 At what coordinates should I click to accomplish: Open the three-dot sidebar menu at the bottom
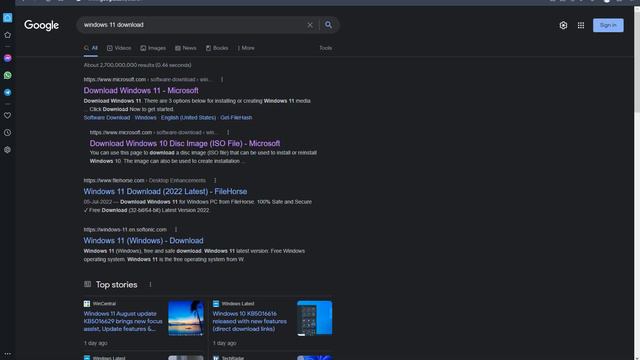click(x=7, y=354)
